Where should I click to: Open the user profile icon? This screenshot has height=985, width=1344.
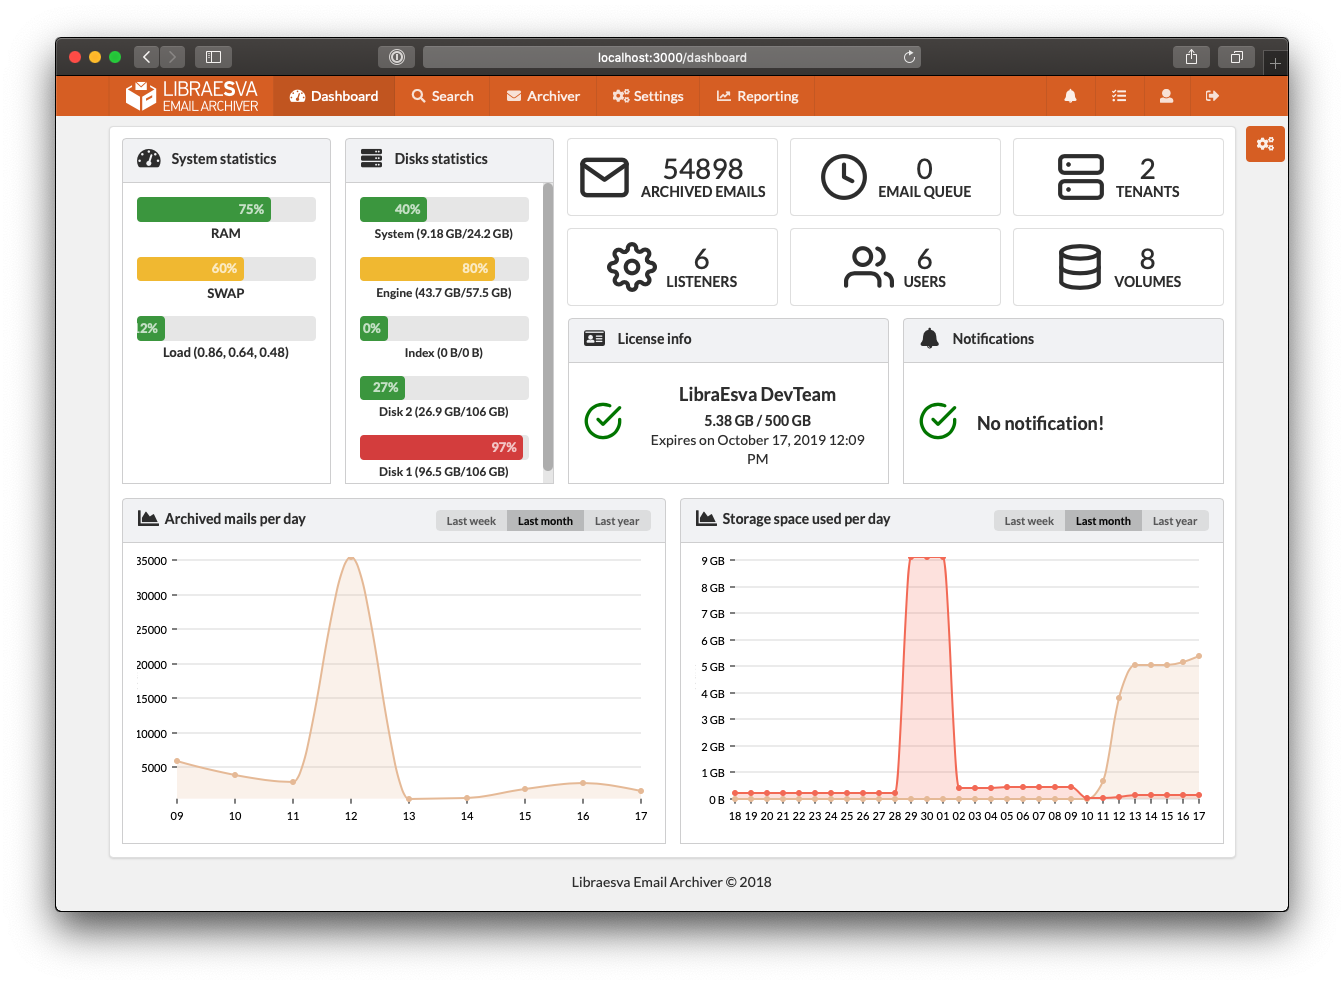coord(1166,96)
